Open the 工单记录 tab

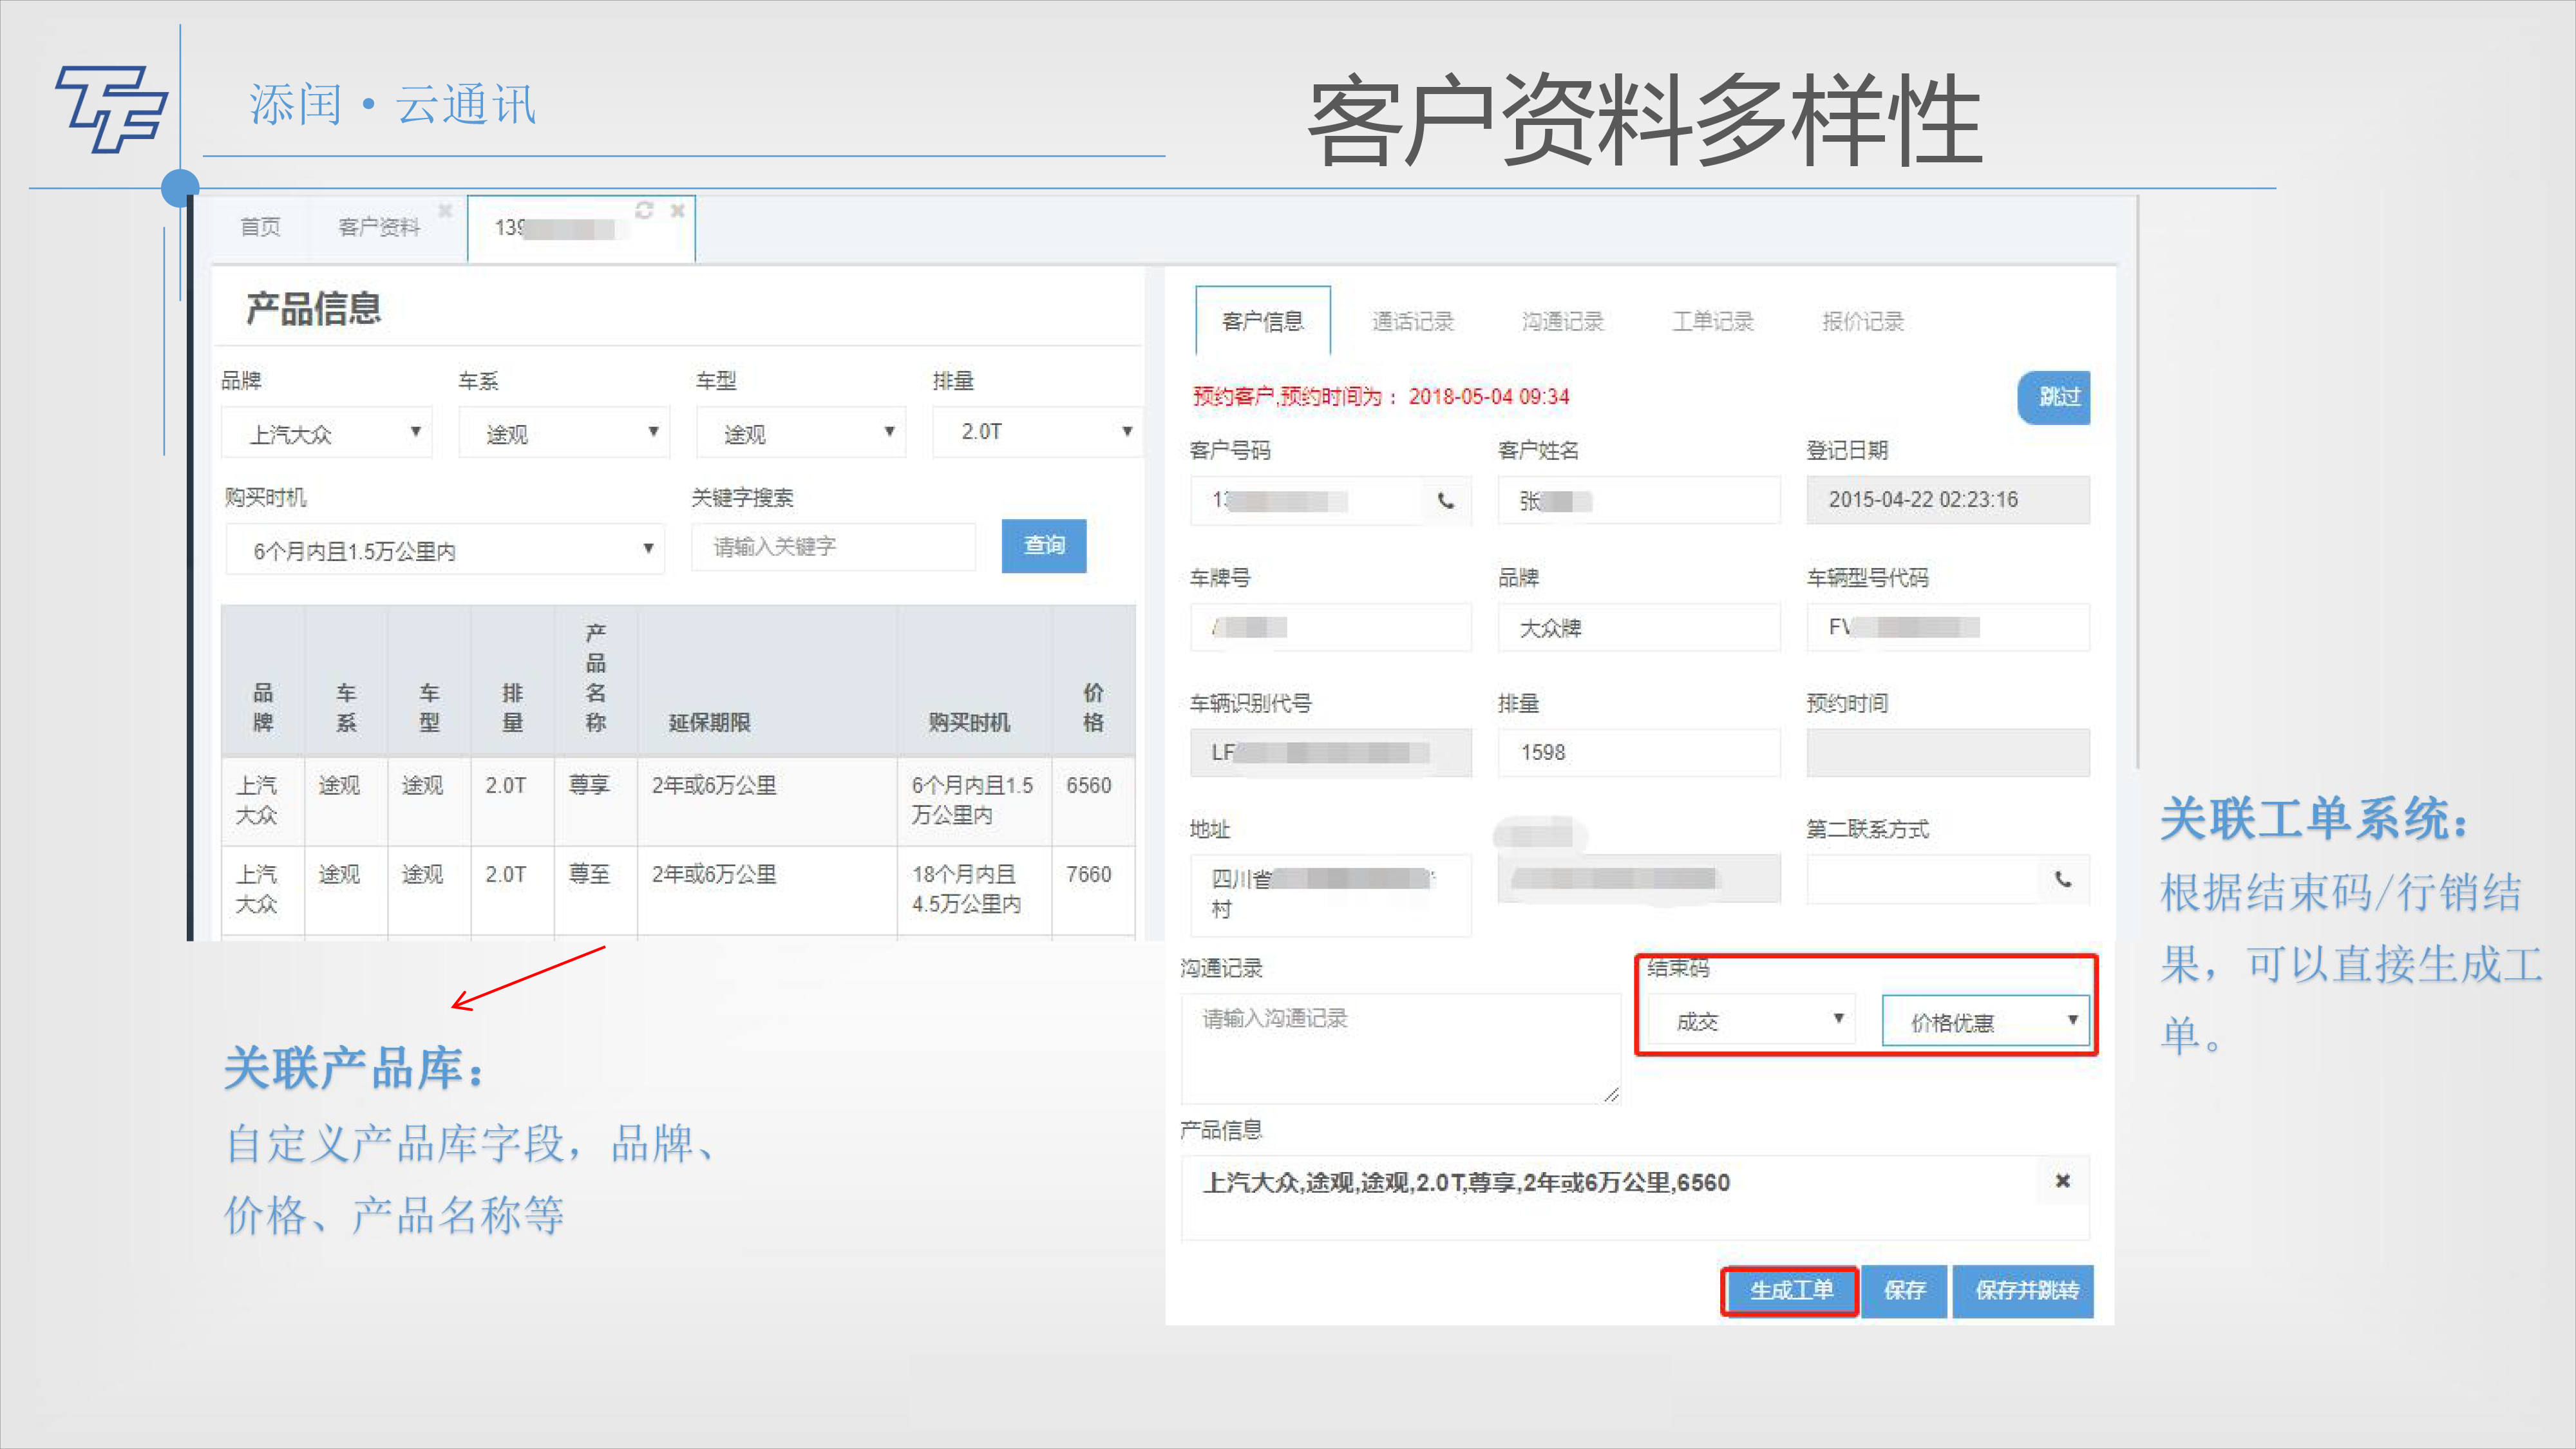[1712, 322]
